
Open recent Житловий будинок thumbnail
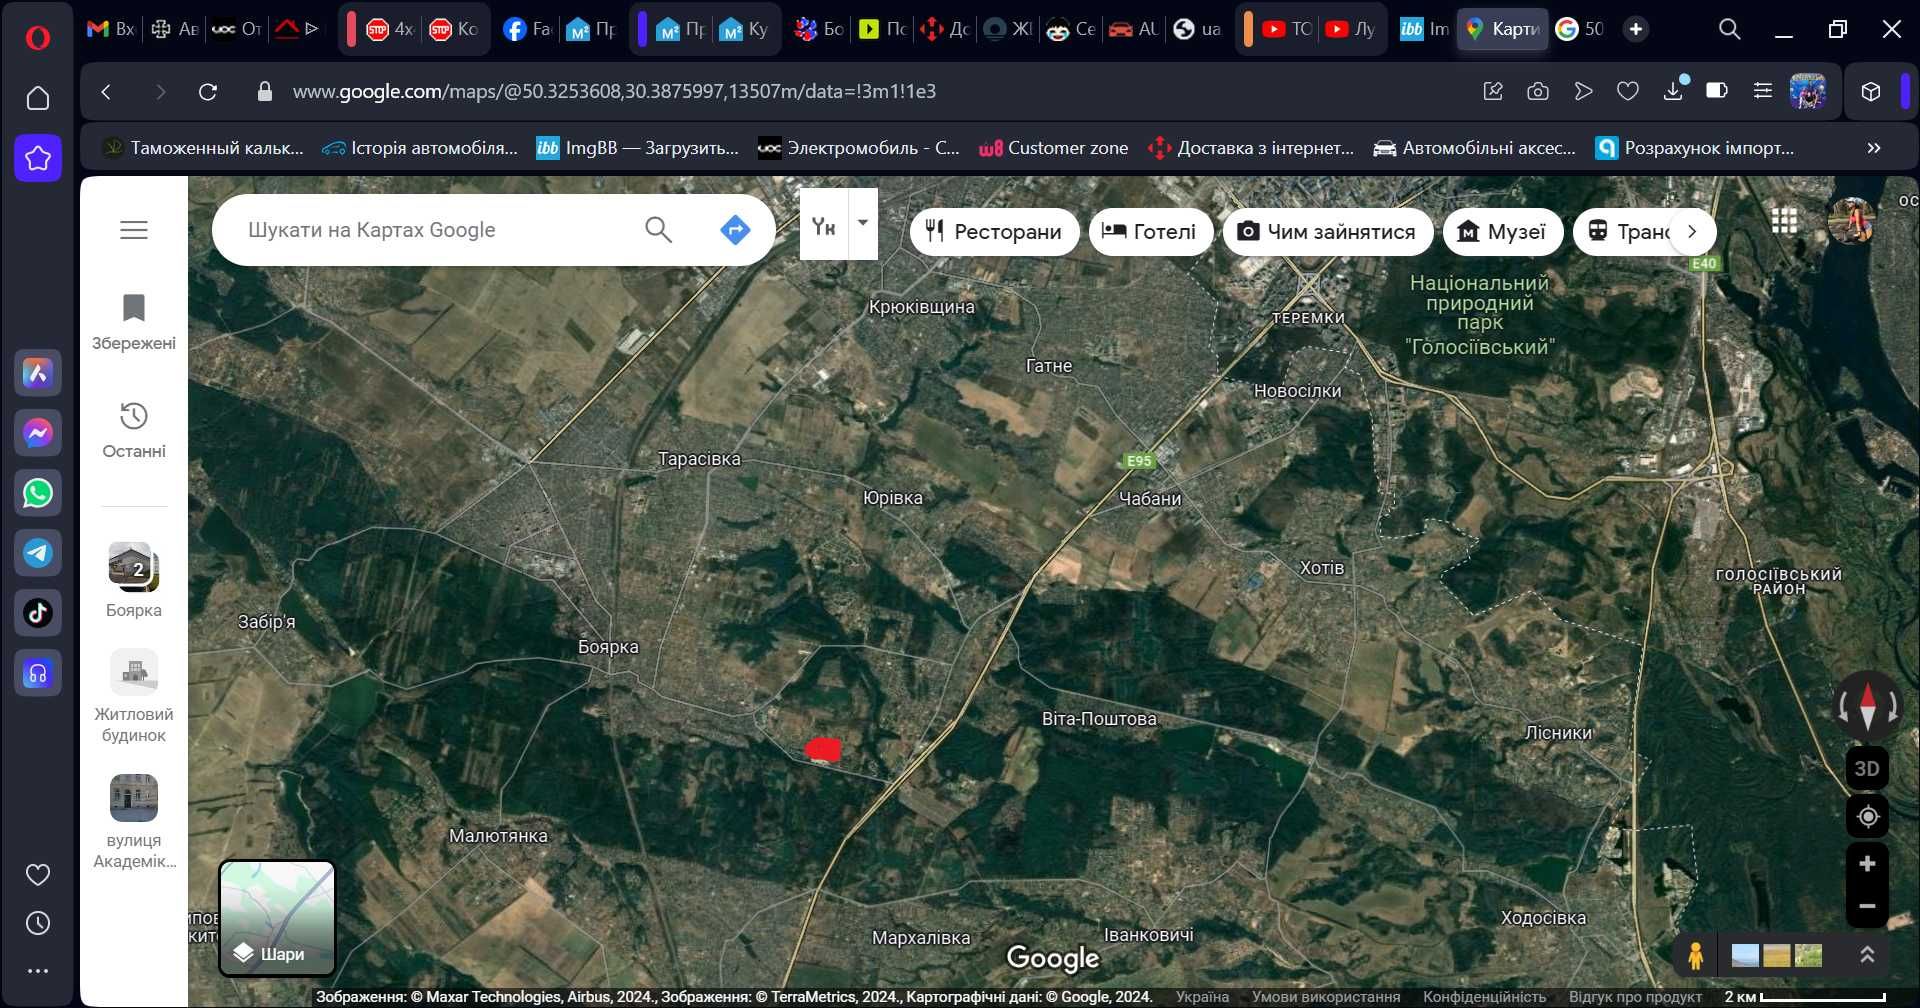click(134, 697)
